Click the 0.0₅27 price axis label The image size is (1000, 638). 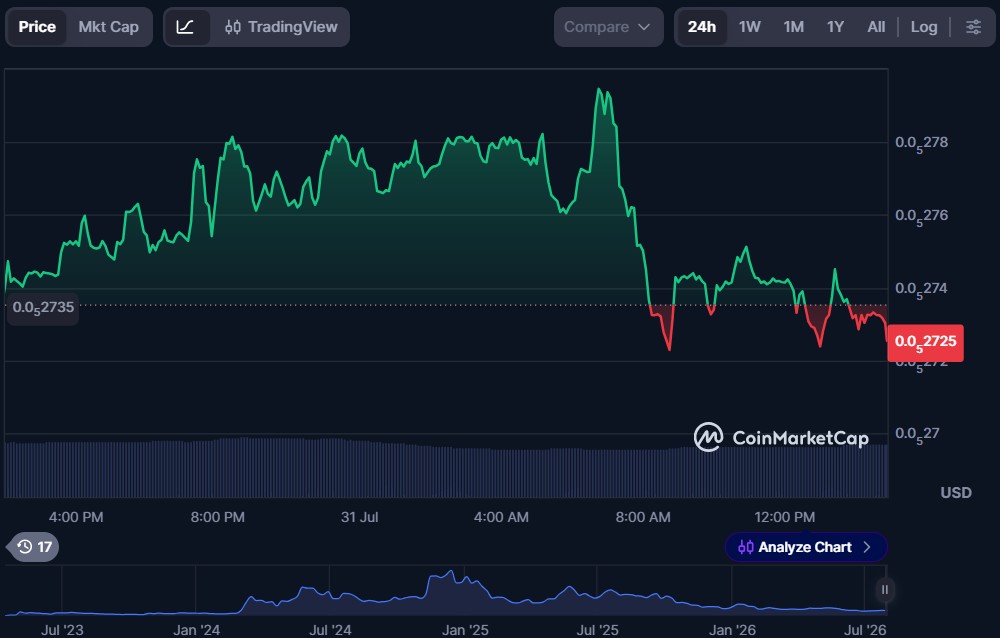[917, 434]
